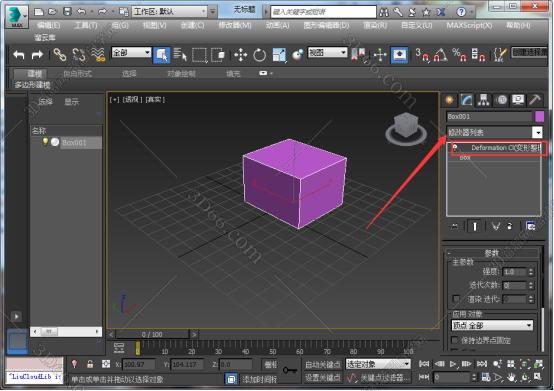This screenshot has height=391, width=554.
Task: Click the Select and Link chain icon
Action: pyautogui.click(x=60, y=55)
